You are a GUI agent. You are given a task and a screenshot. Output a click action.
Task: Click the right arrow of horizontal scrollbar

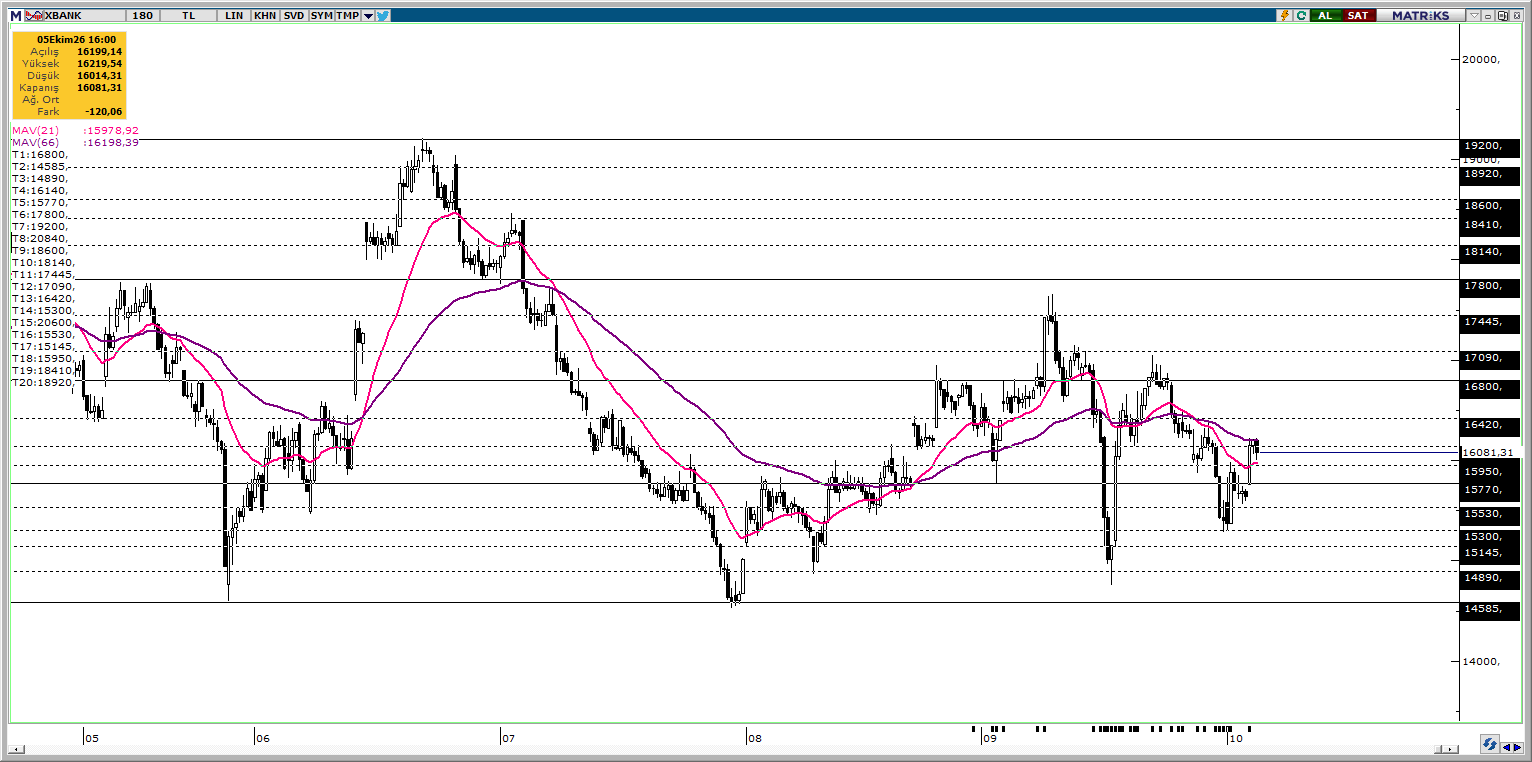tap(1450, 749)
